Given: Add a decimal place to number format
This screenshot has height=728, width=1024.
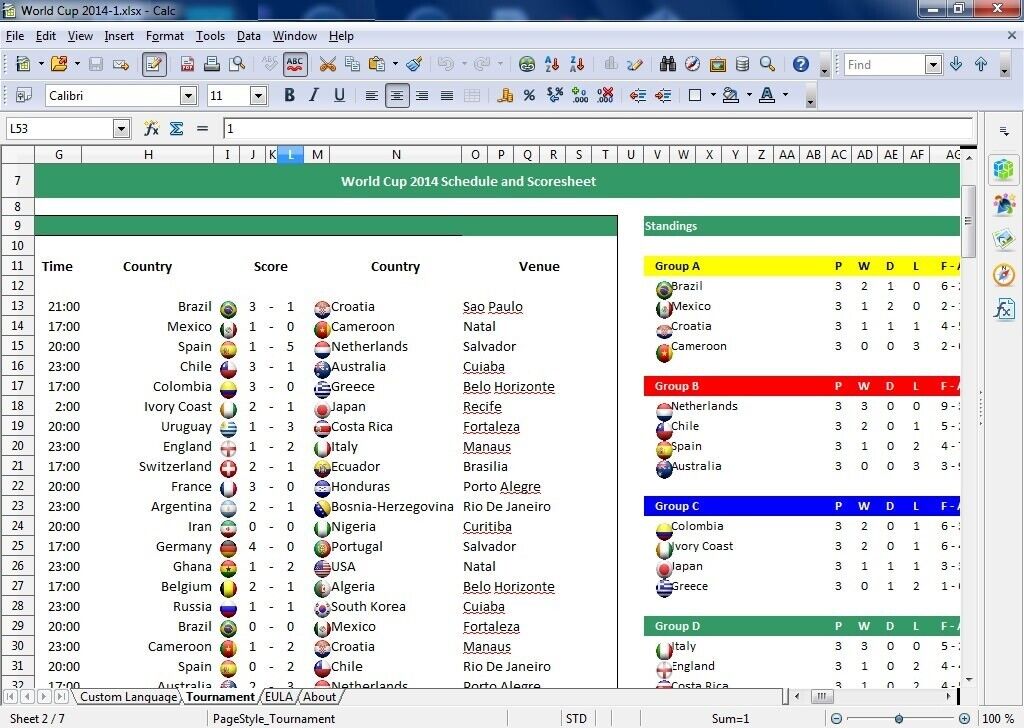Looking at the screenshot, I should tap(580, 95).
